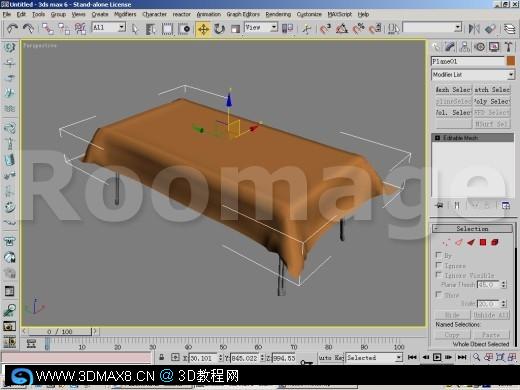The image size is (520, 390).
Task: Open the Mirror tool
Action: [474, 29]
